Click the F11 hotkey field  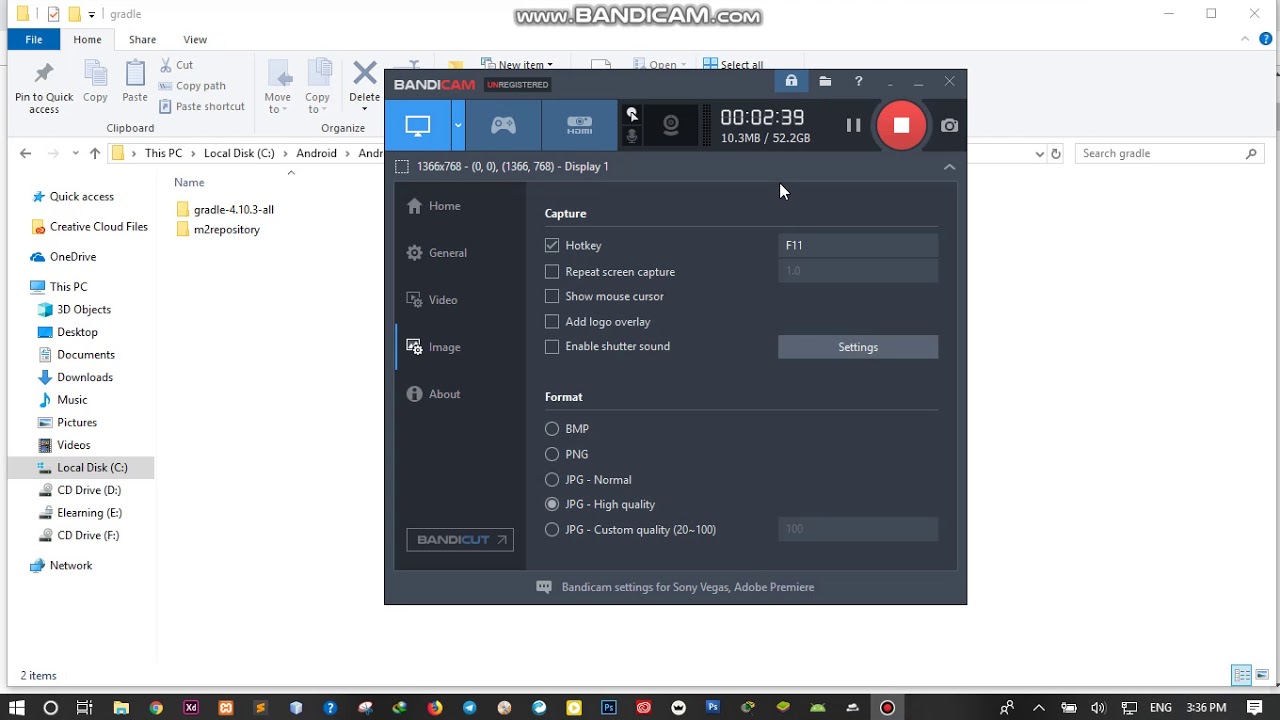point(858,245)
